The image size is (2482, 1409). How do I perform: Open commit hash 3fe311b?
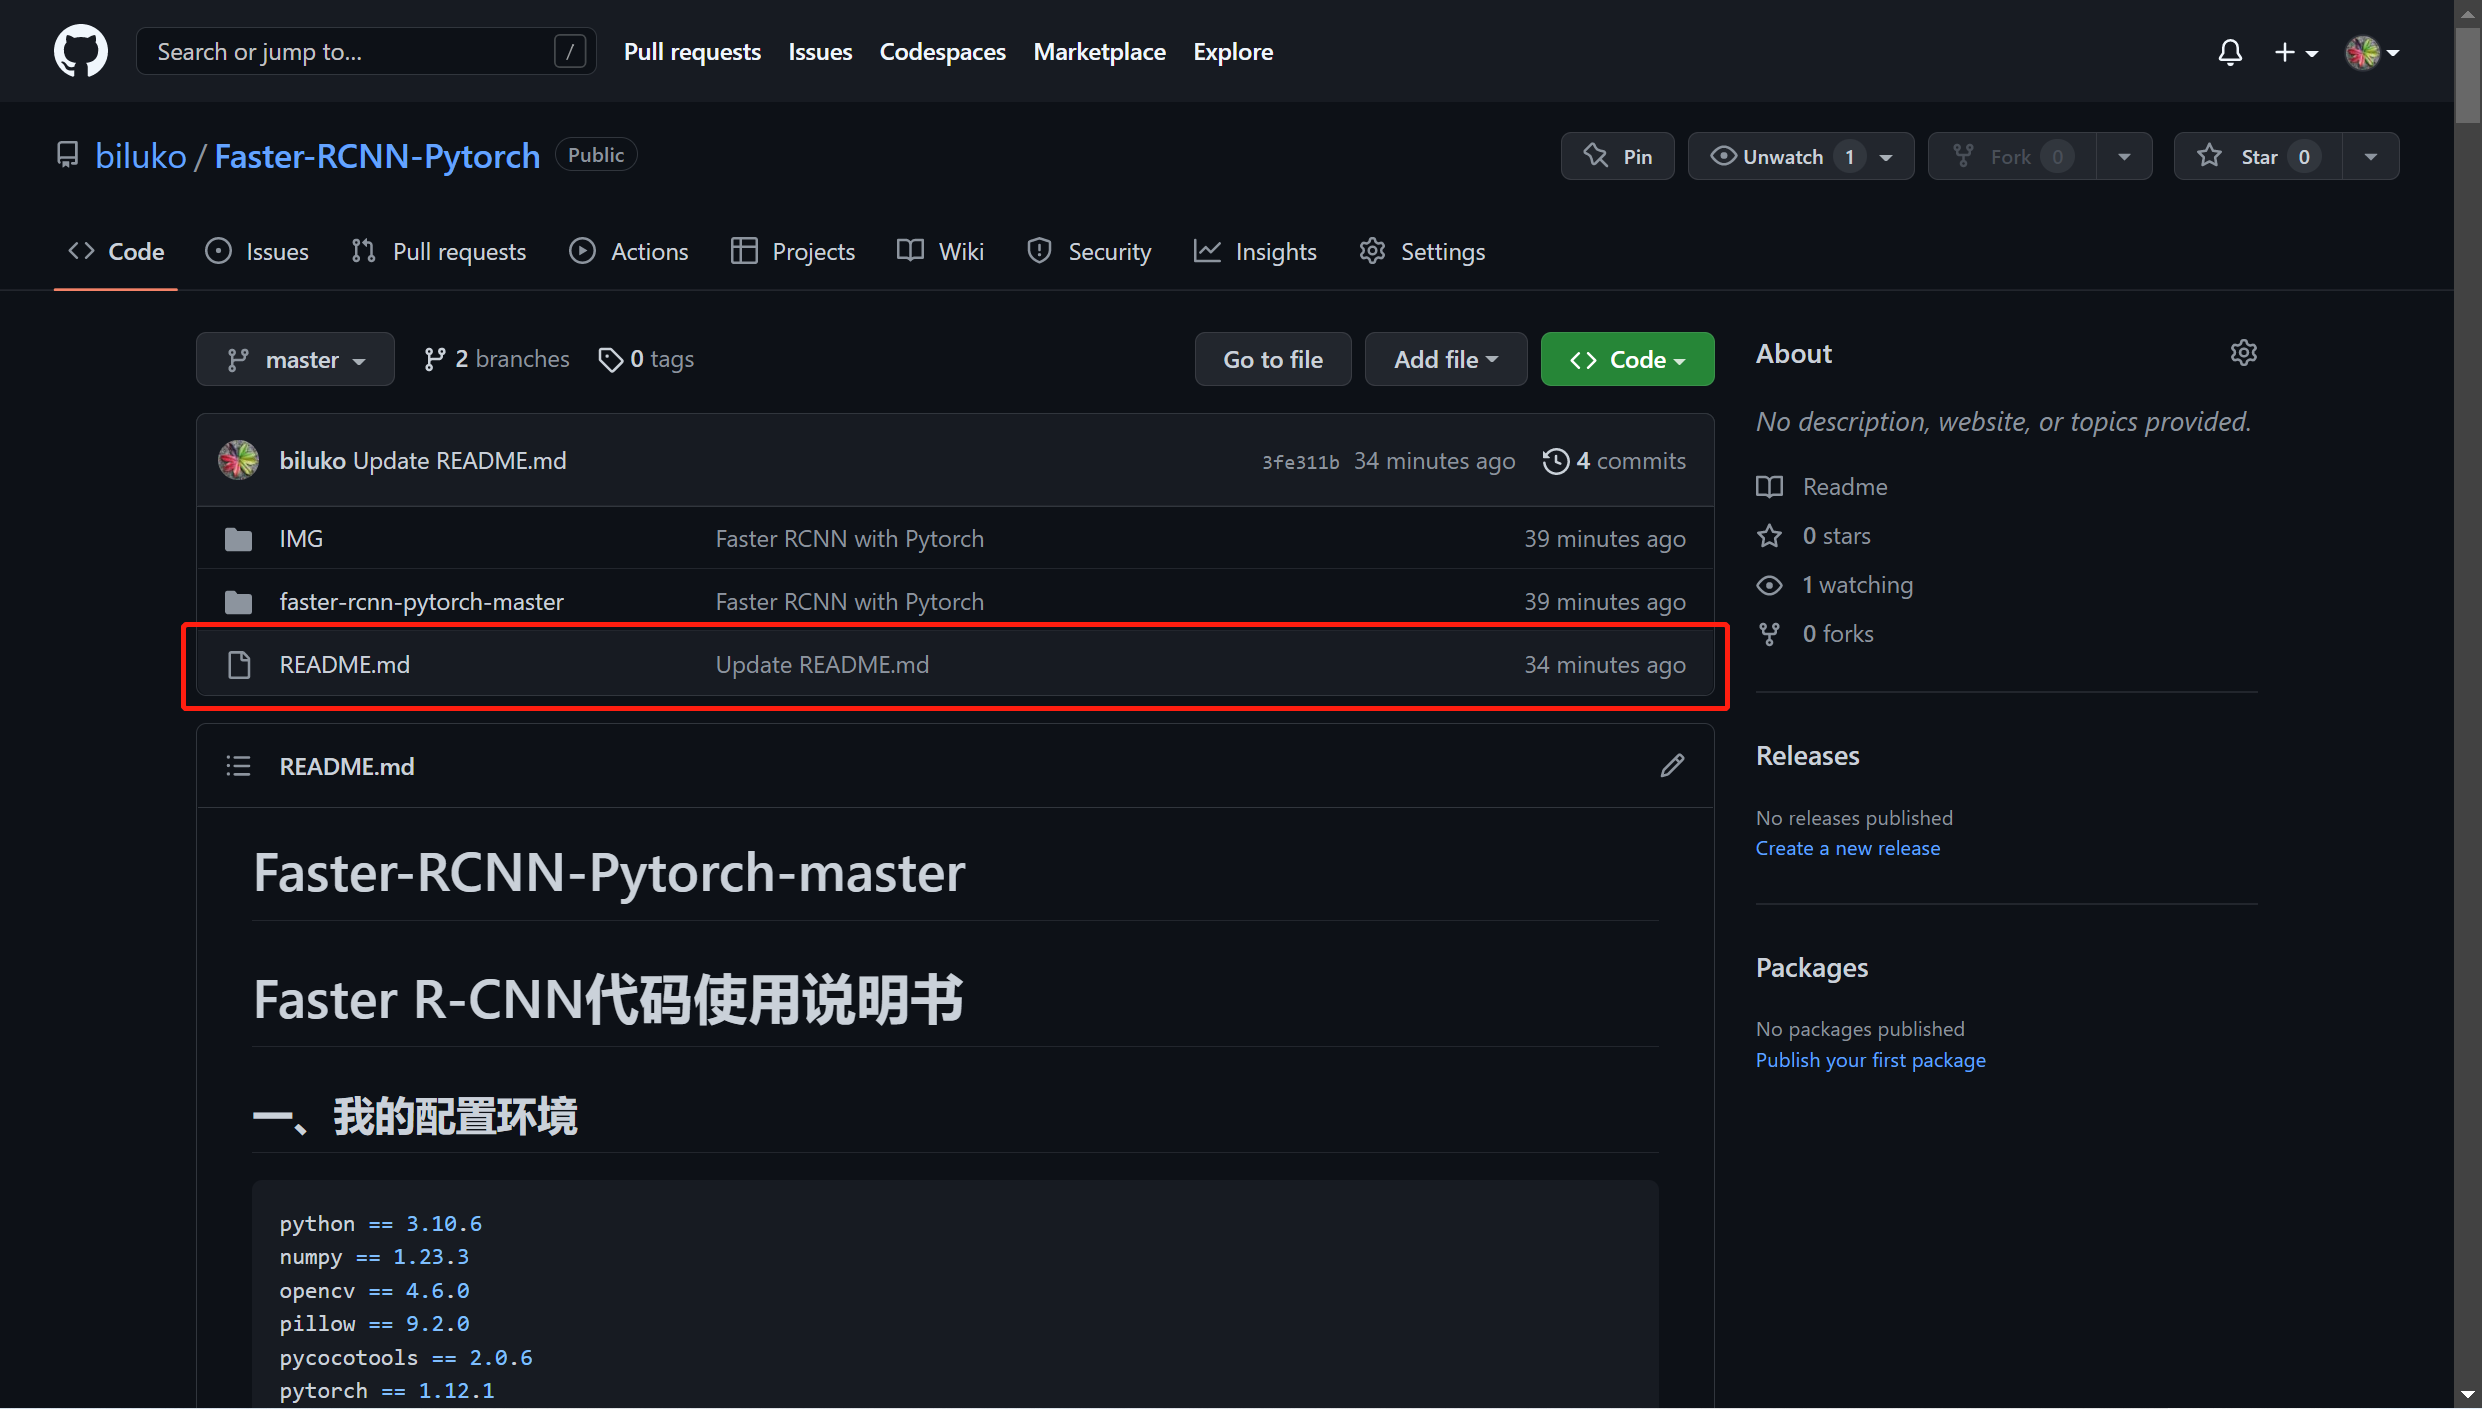coord(1300,462)
